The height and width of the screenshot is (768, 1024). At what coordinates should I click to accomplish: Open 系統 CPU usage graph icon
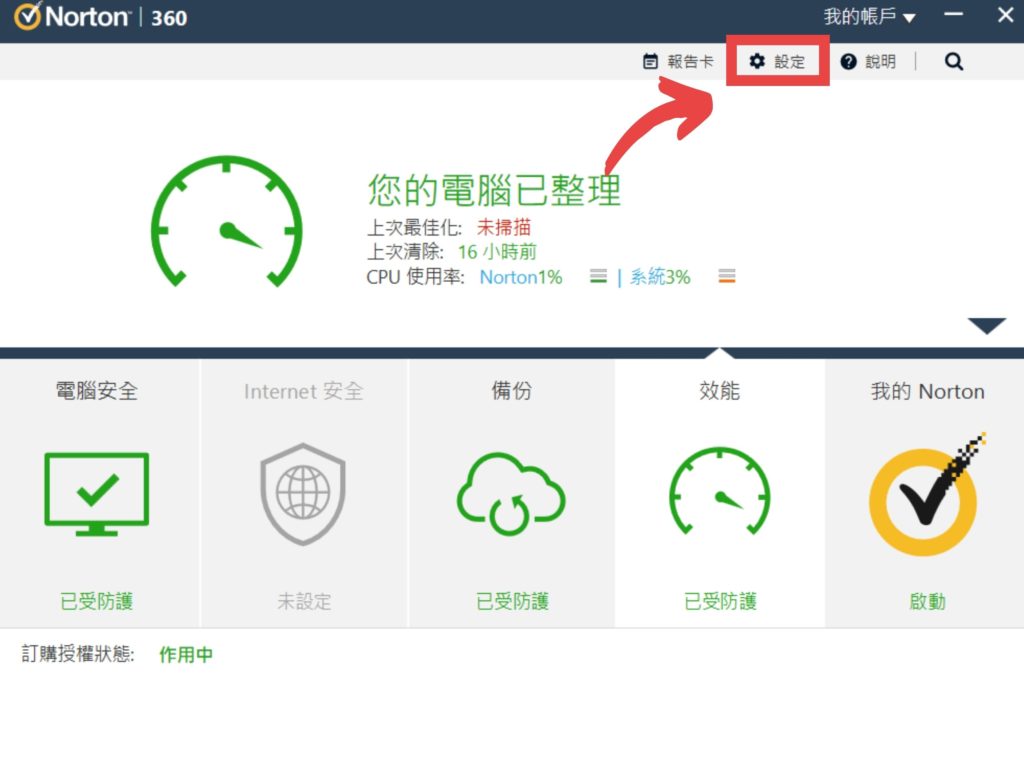727,276
